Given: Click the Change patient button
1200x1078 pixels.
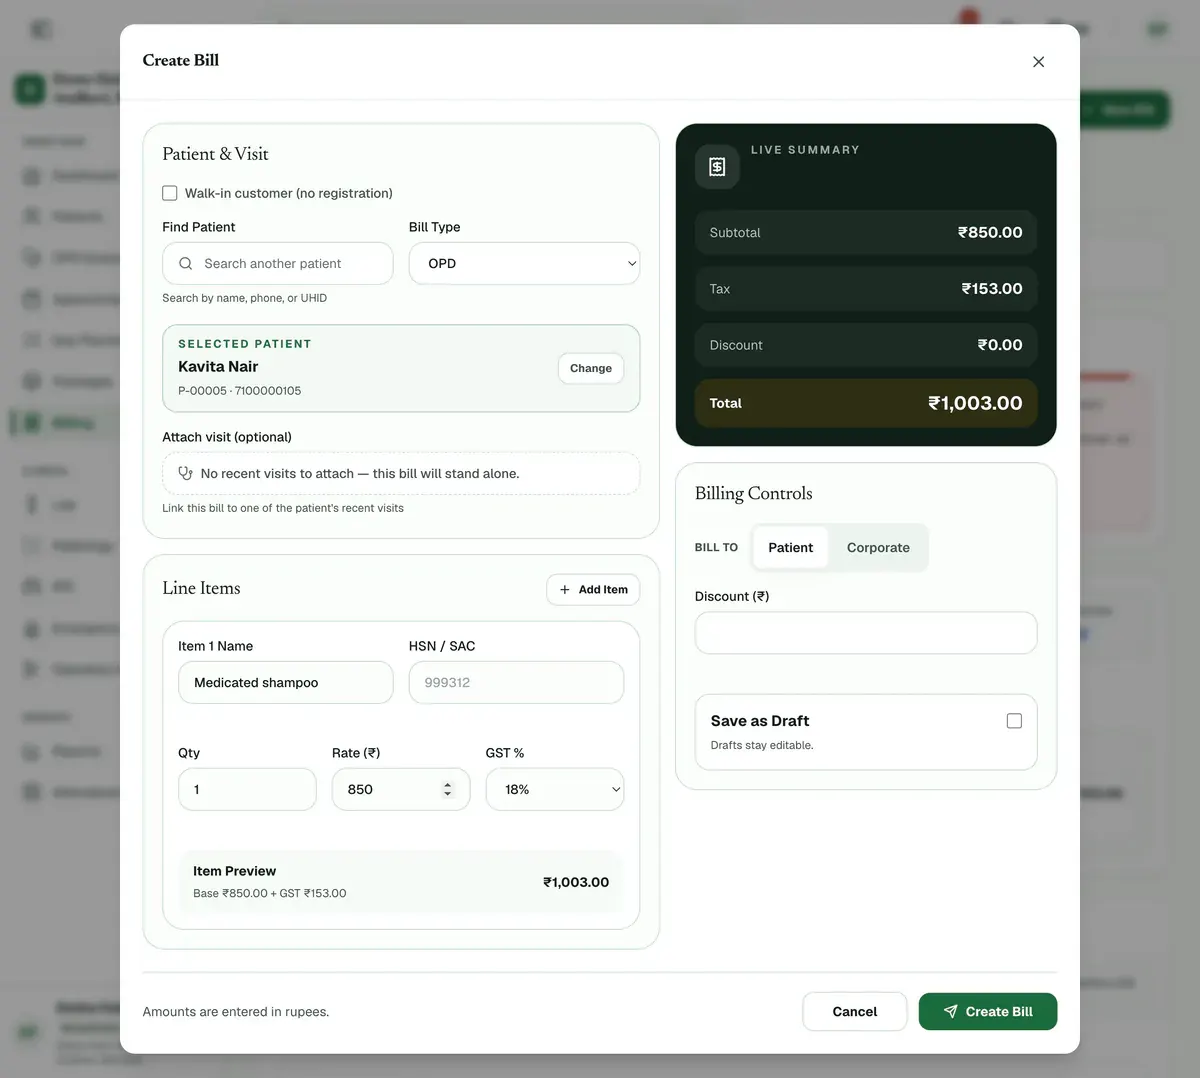Looking at the screenshot, I should tap(591, 368).
